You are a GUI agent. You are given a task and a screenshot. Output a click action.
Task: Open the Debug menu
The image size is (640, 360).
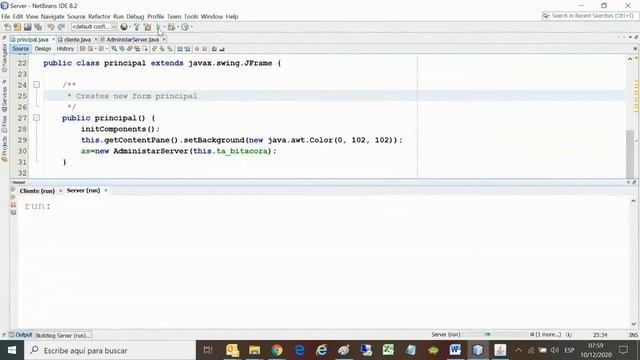tap(135, 17)
